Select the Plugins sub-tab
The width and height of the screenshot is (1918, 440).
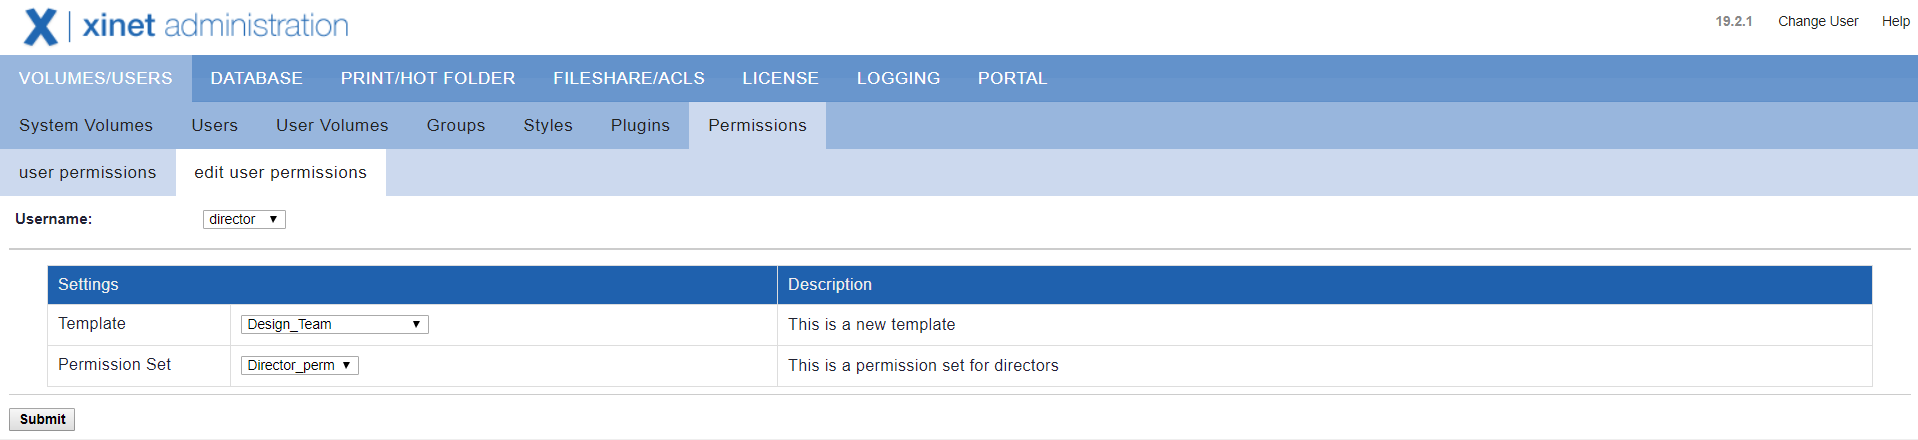[x=640, y=125]
